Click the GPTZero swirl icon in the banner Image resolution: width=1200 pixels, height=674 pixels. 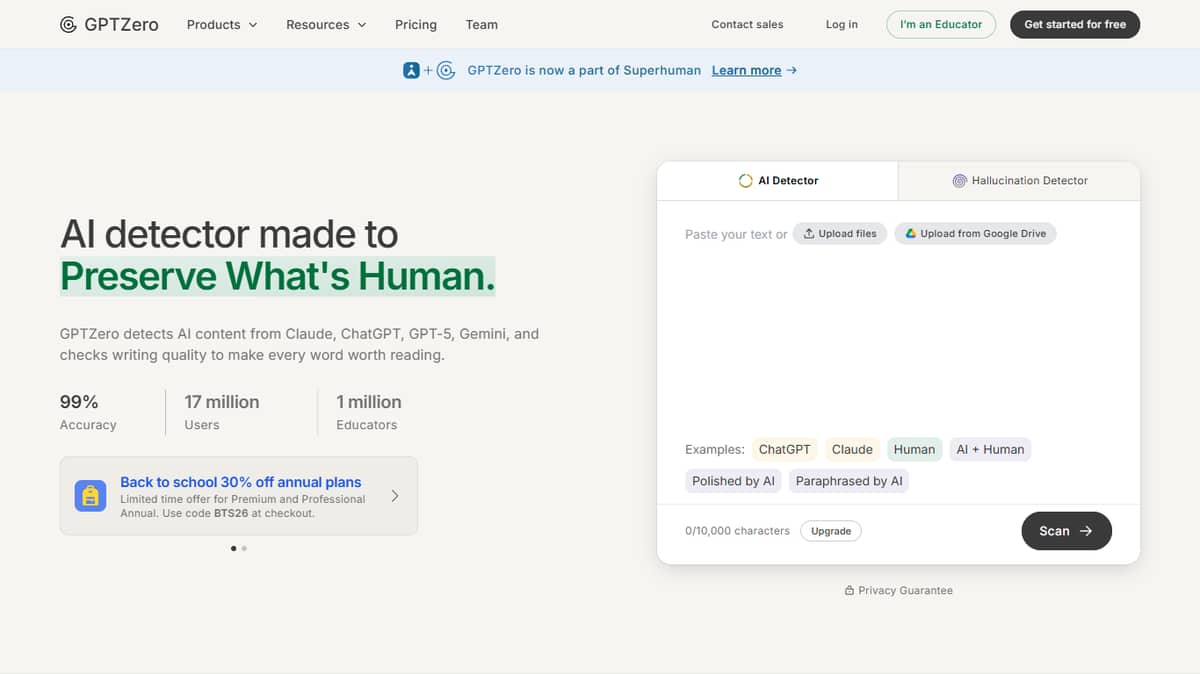[447, 70]
